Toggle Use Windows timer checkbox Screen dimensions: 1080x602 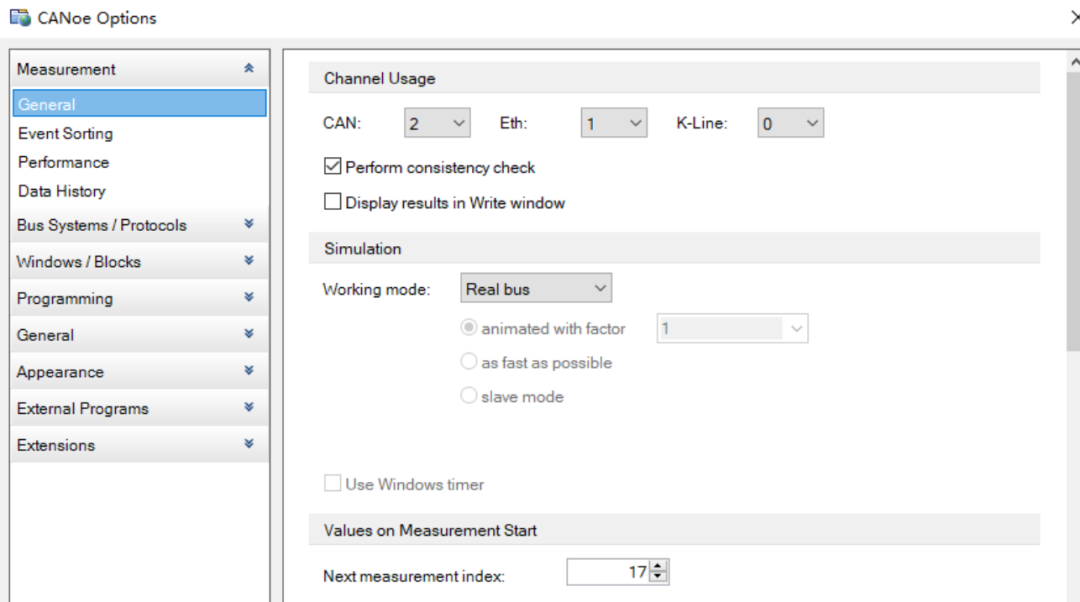click(333, 483)
